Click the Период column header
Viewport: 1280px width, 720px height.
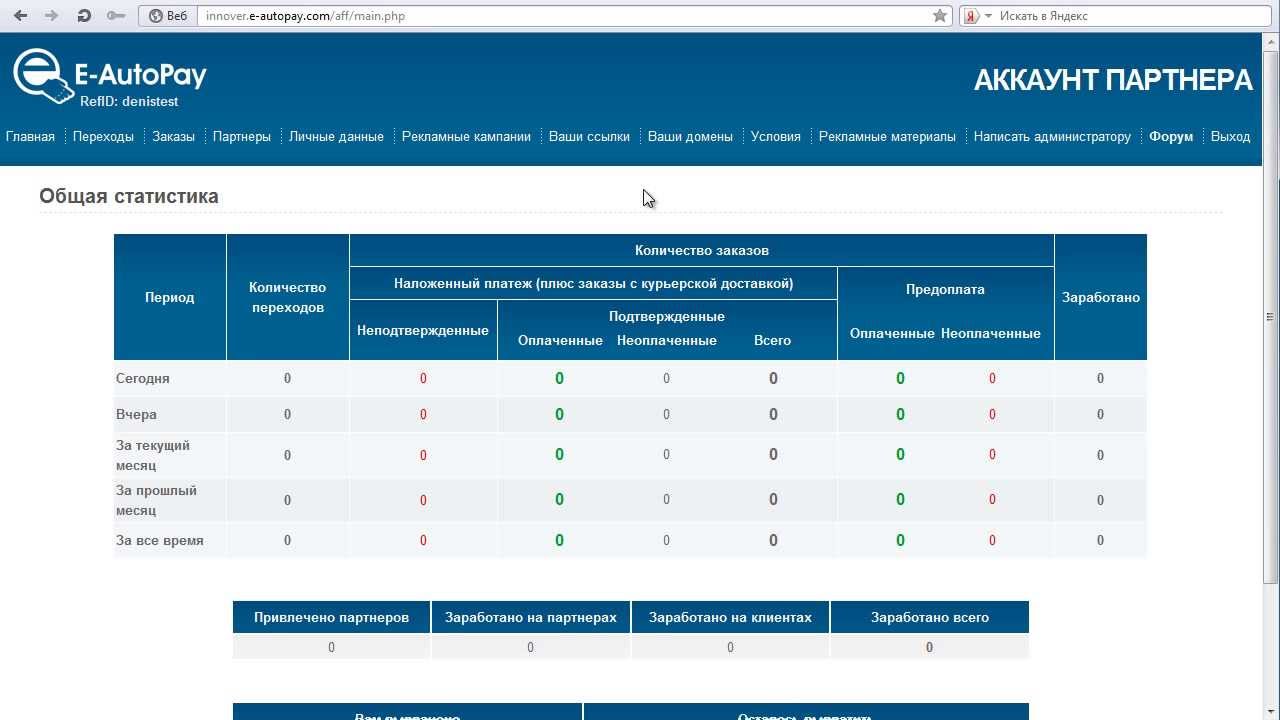(170, 297)
